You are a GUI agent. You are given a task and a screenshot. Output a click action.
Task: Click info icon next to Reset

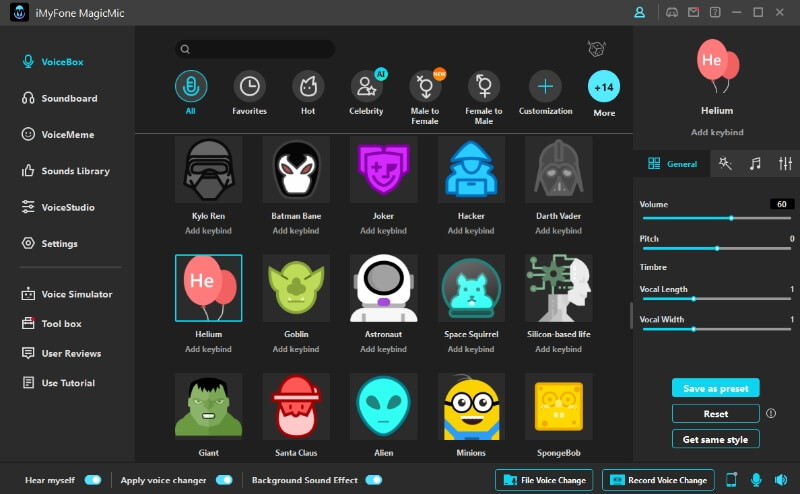[771, 413]
